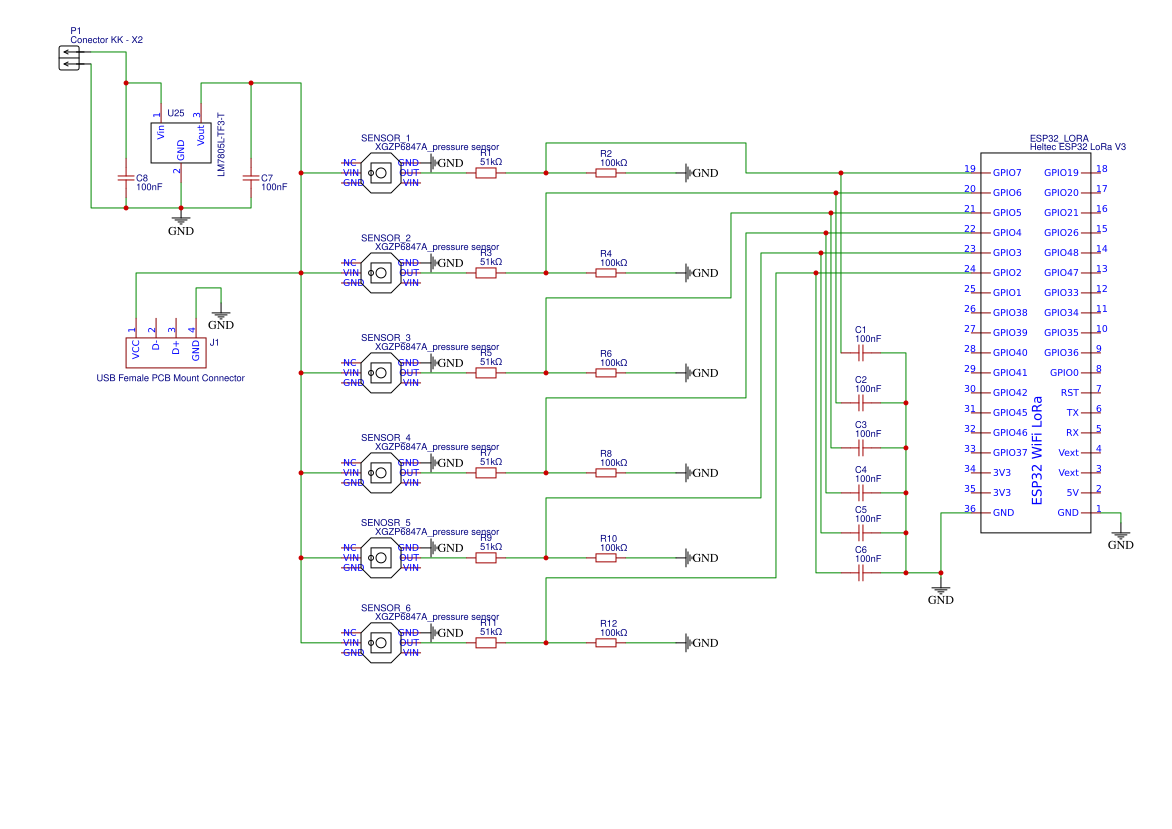
Task: Select resistor R12 100kΩ symbol
Action: coord(606,643)
